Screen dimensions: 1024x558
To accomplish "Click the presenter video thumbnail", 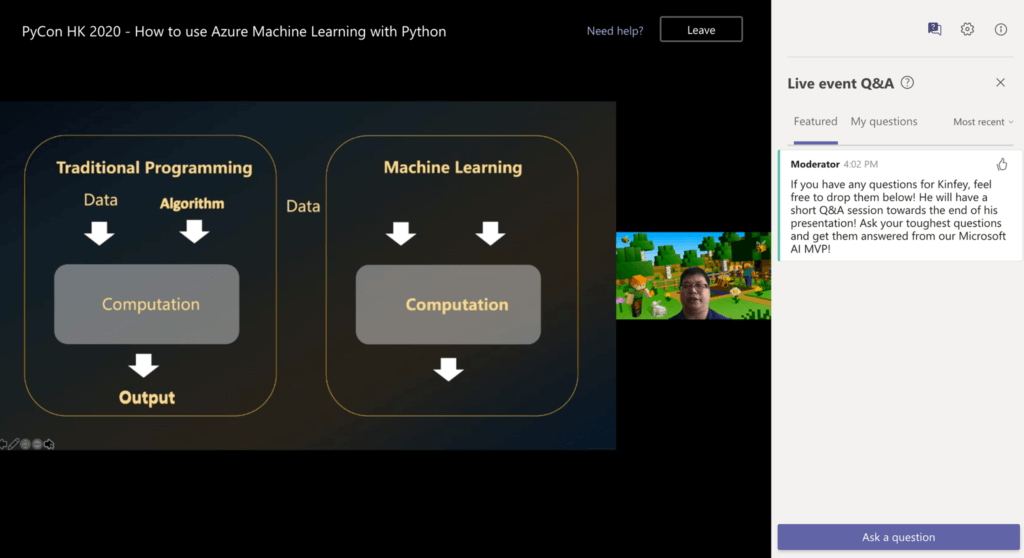I will pyautogui.click(x=693, y=275).
